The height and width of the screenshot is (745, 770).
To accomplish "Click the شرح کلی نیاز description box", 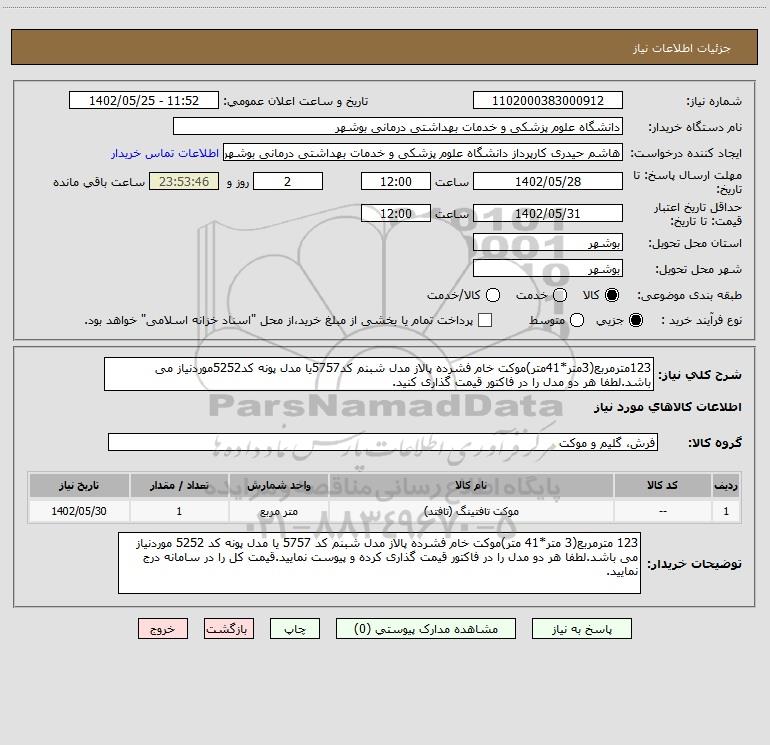I will point(379,374).
